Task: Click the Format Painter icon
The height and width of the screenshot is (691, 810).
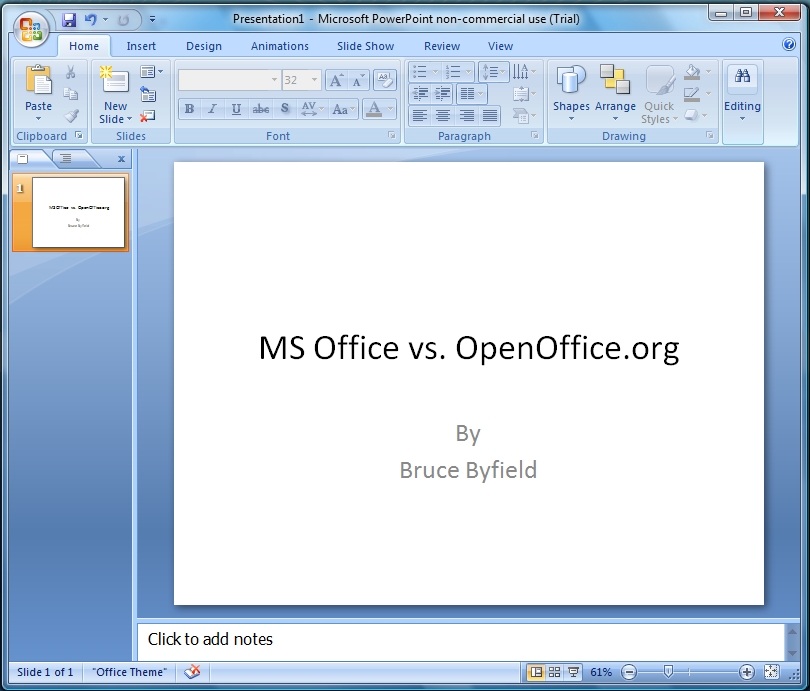Action: [x=70, y=114]
